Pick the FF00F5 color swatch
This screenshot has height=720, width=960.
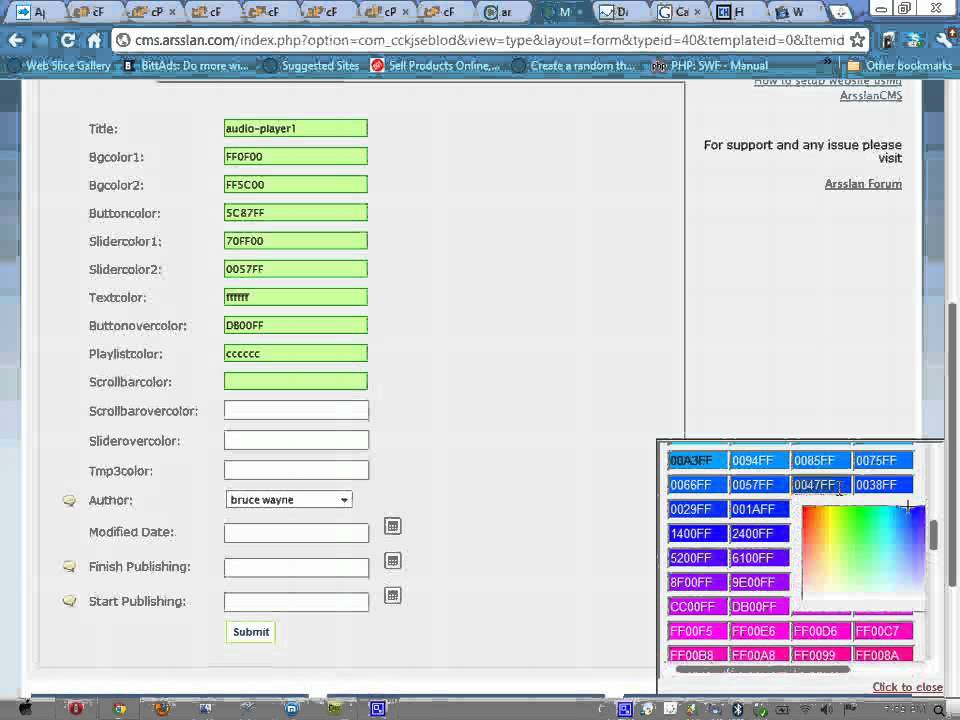[x=697, y=631]
